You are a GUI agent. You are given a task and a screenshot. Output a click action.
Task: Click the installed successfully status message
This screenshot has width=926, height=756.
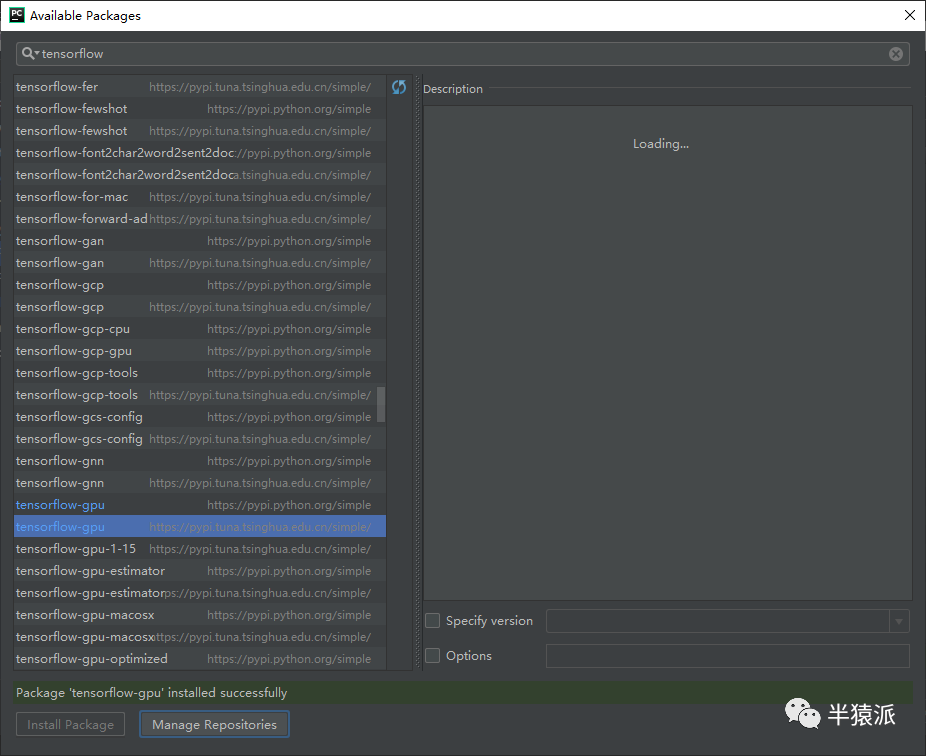tap(151, 692)
